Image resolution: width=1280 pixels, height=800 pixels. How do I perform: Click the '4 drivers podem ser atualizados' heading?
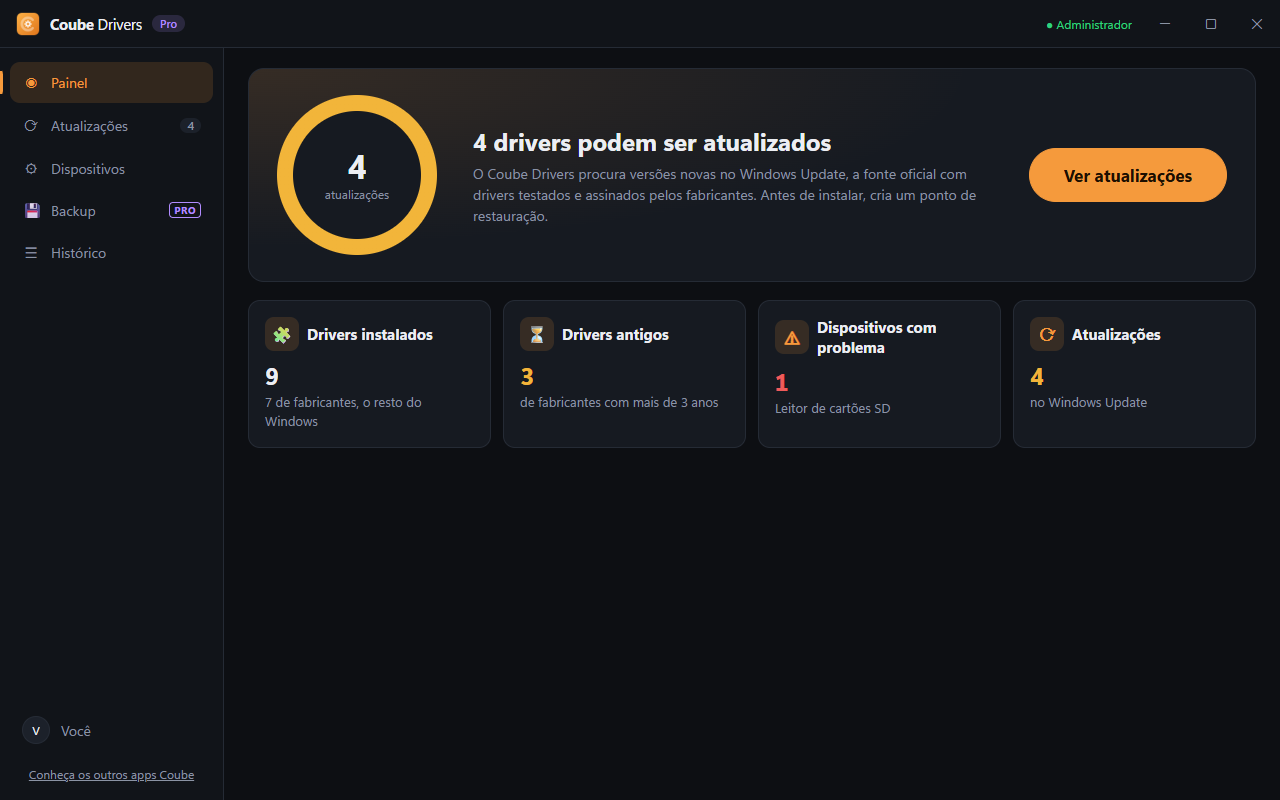652,143
